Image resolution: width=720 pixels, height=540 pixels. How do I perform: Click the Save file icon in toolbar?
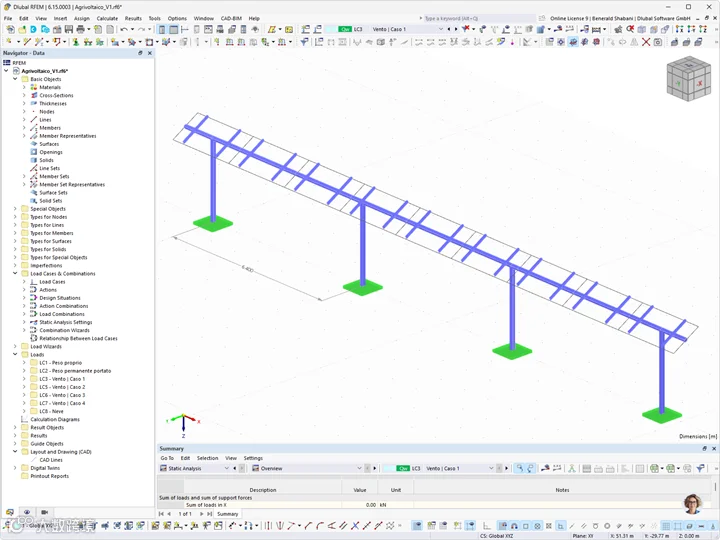69,29
